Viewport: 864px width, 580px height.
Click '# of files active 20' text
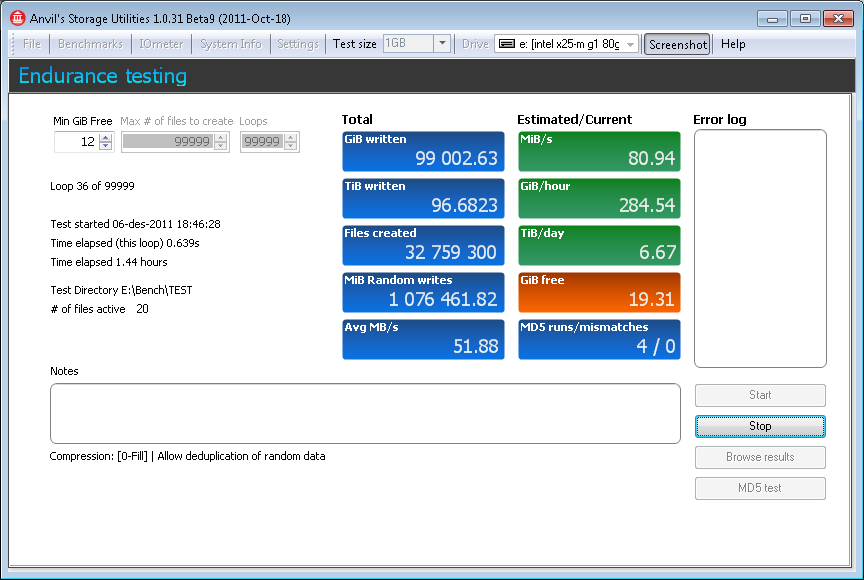click(x=99, y=309)
